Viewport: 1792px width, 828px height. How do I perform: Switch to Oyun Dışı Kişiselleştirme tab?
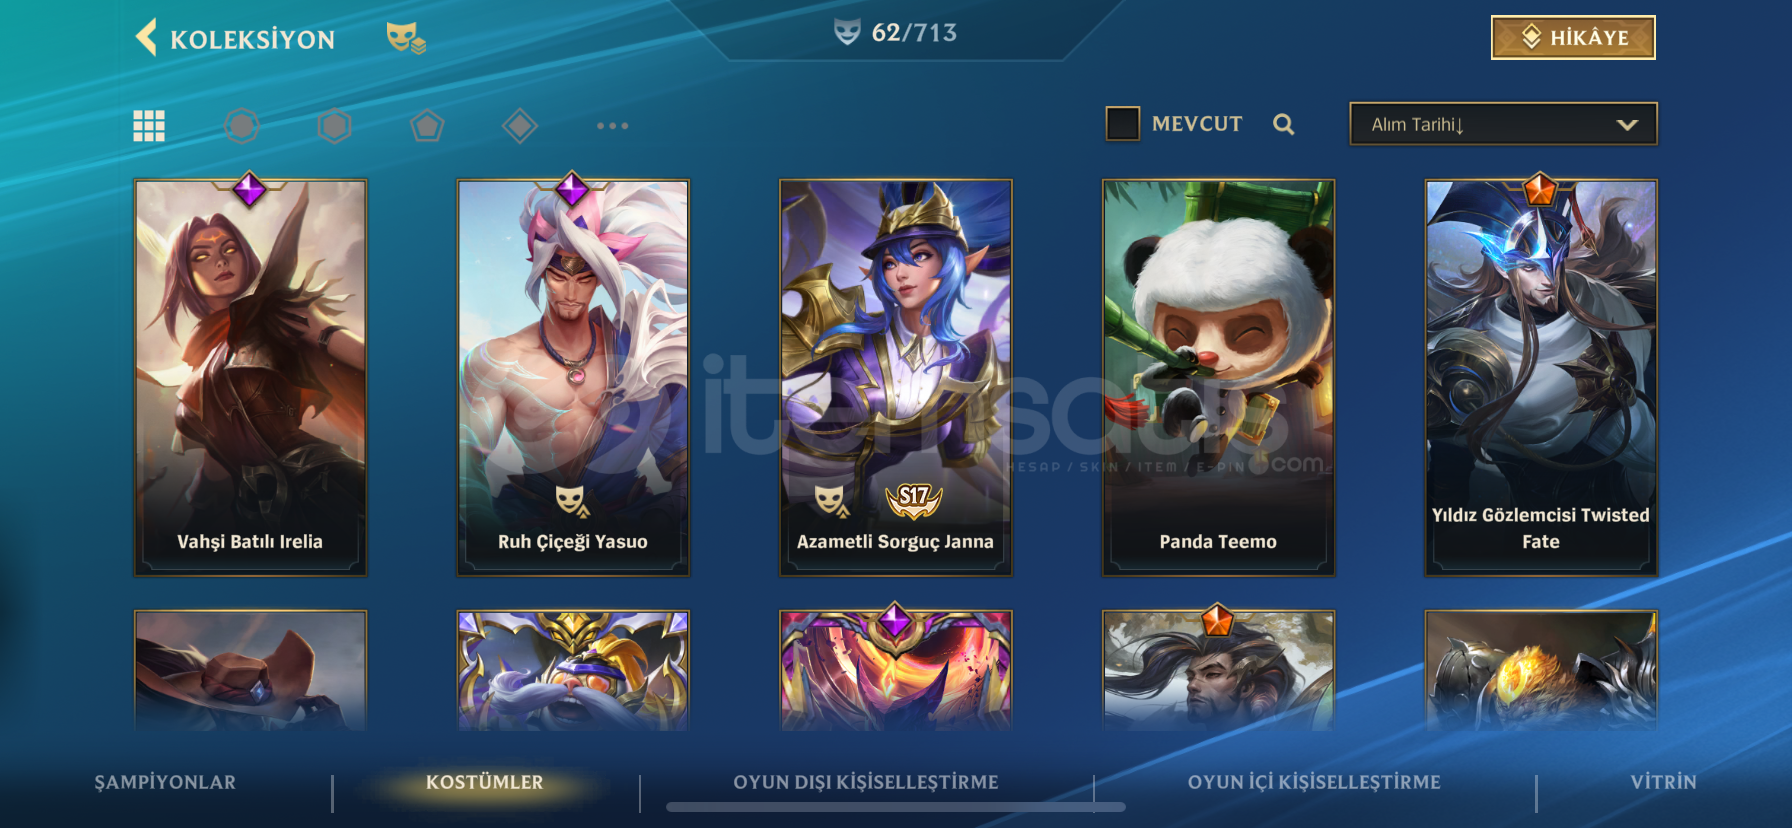866,782
